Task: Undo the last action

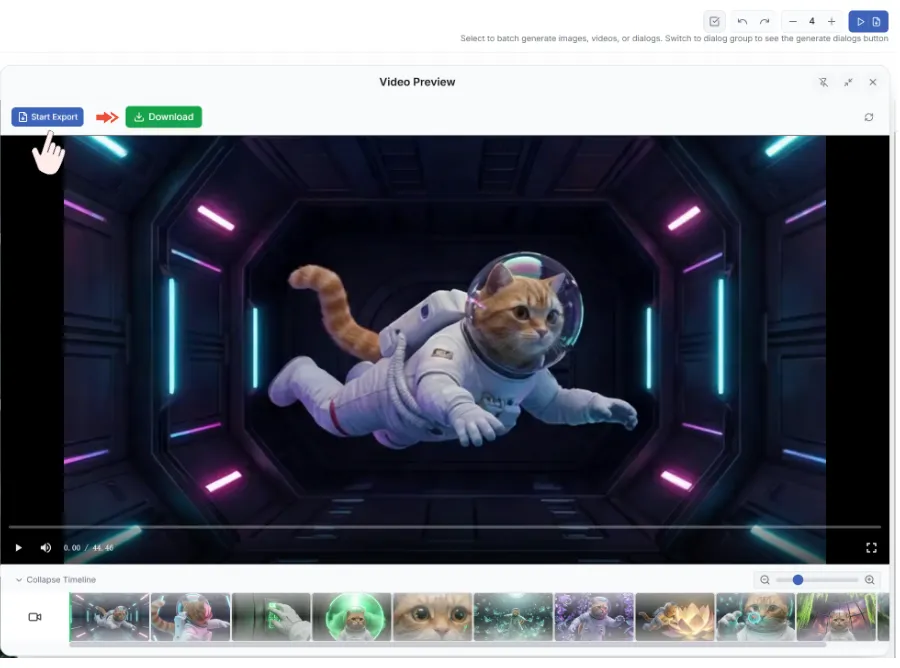Action: [x=741, y=21]
